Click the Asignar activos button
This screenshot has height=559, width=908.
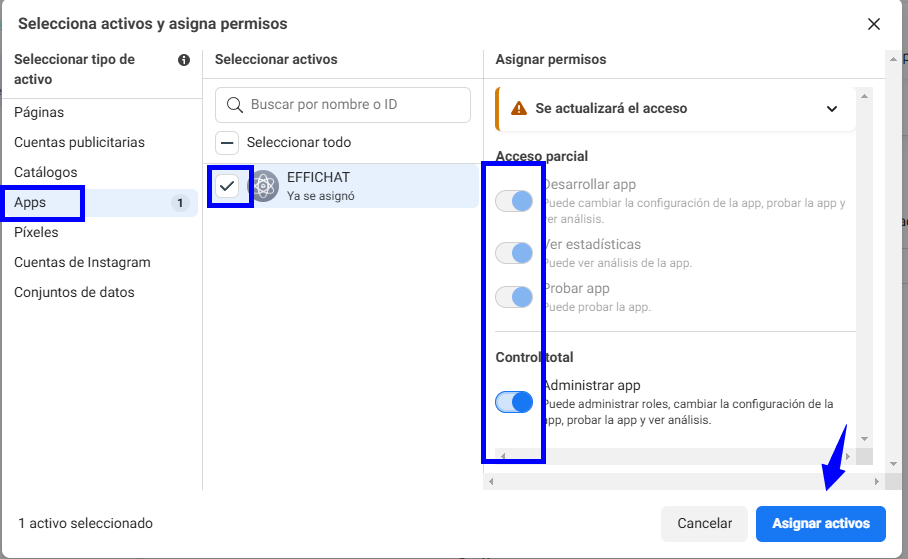coord(820,523)
